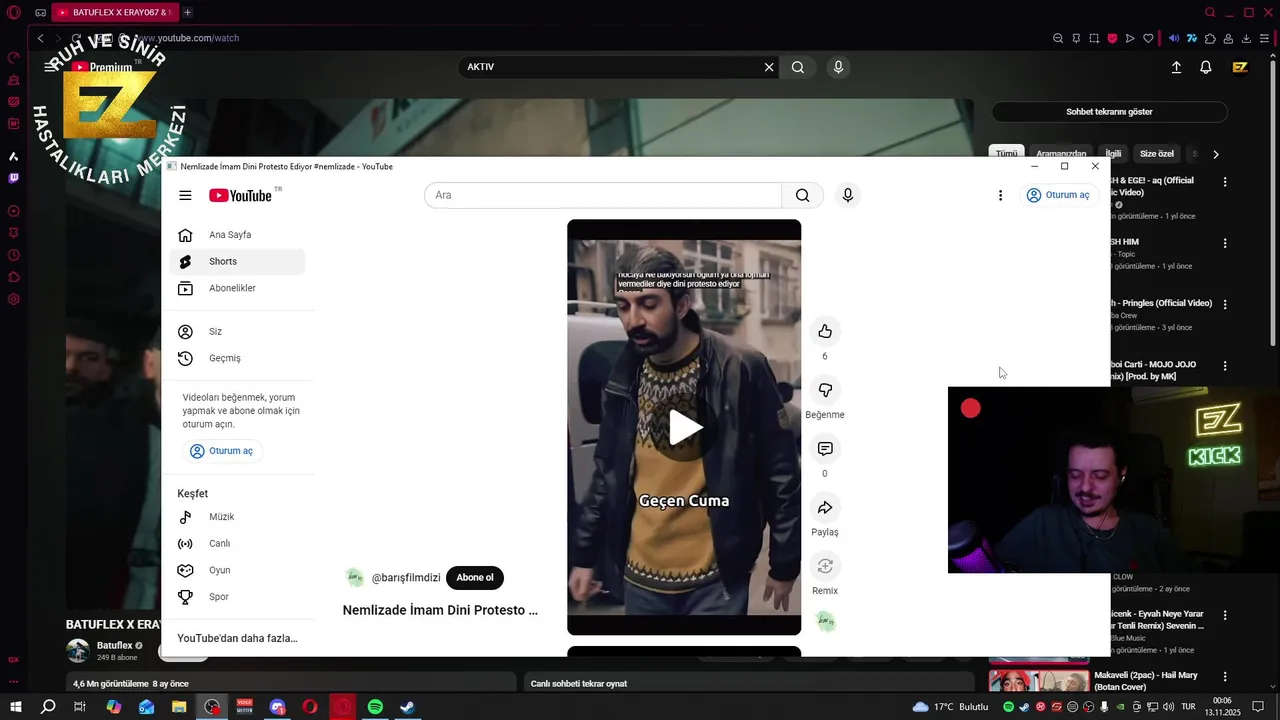Screen dimensions: 1280x720
Task: Click the Ara search field in popup
Action: 603,195
